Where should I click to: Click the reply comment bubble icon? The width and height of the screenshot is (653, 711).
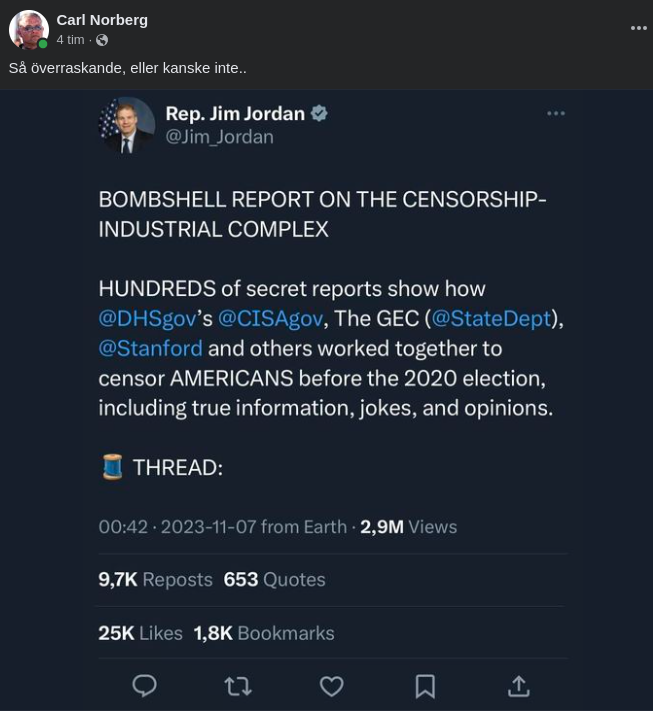click(145, 686)
